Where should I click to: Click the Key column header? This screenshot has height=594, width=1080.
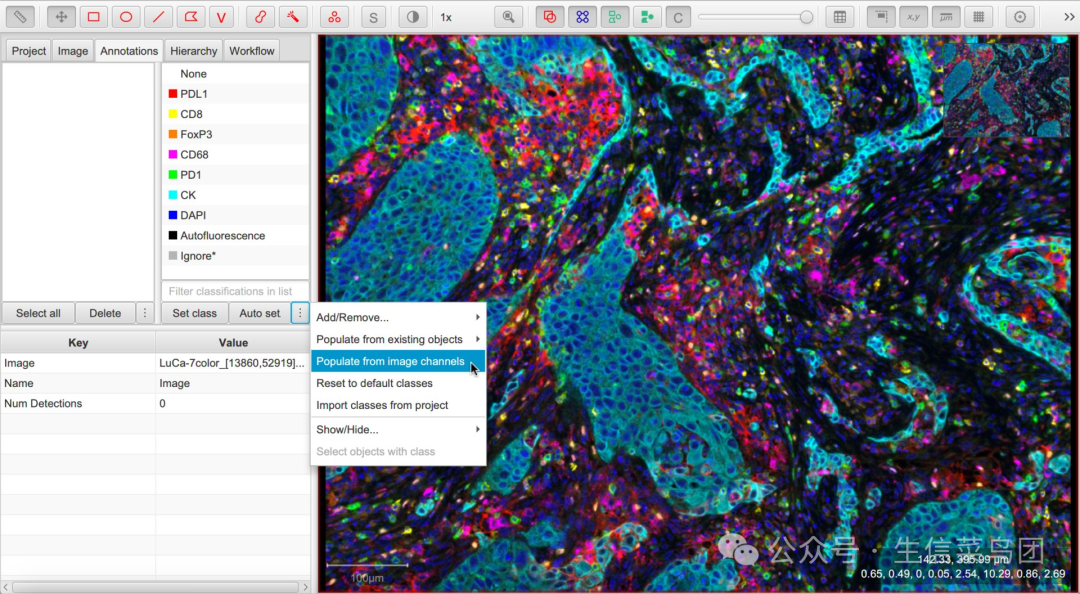point(79,342)
